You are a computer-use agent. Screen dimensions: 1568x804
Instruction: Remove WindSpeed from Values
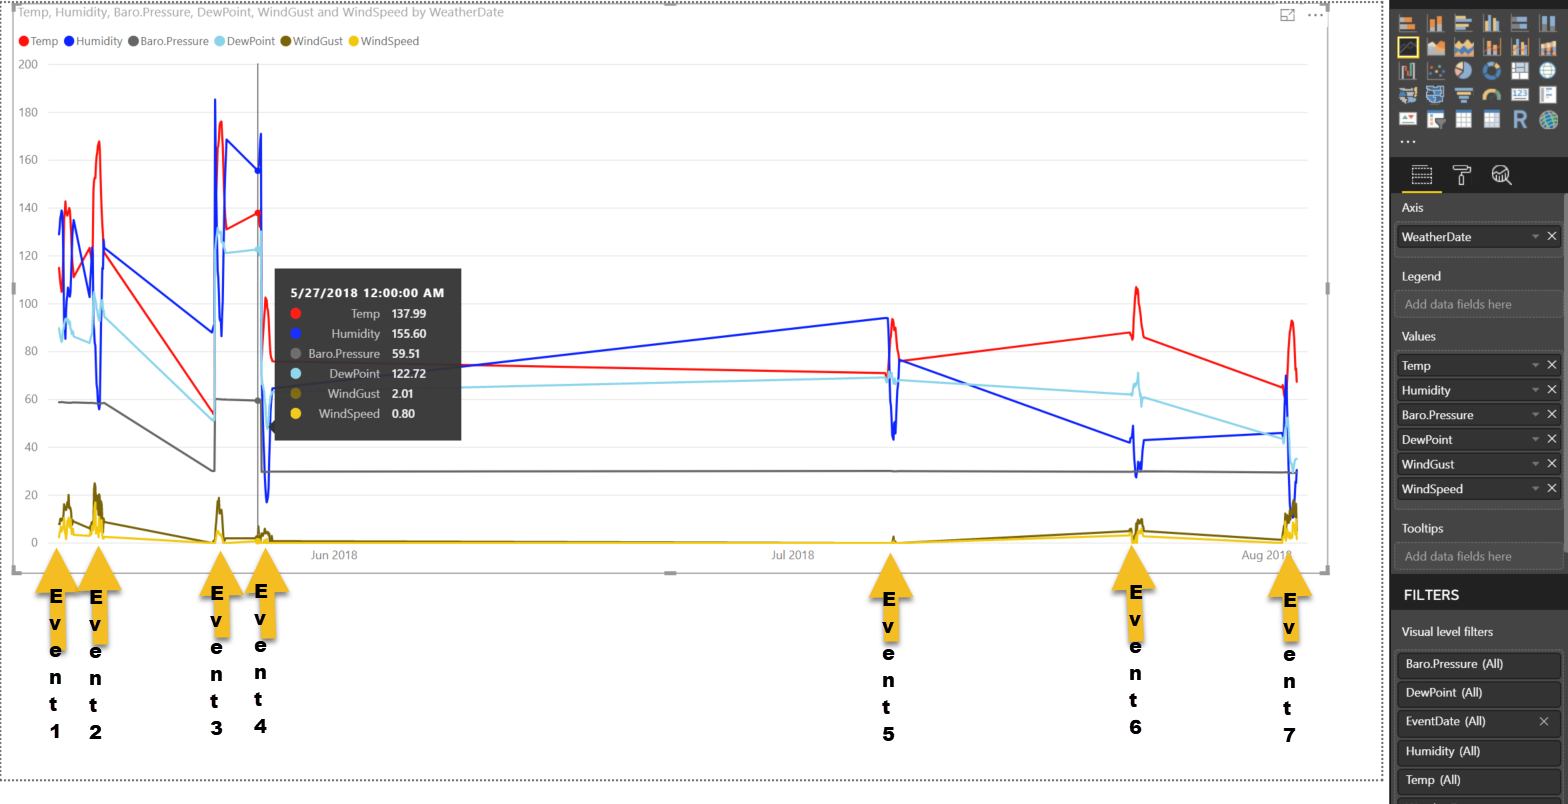coord(1552,489)
